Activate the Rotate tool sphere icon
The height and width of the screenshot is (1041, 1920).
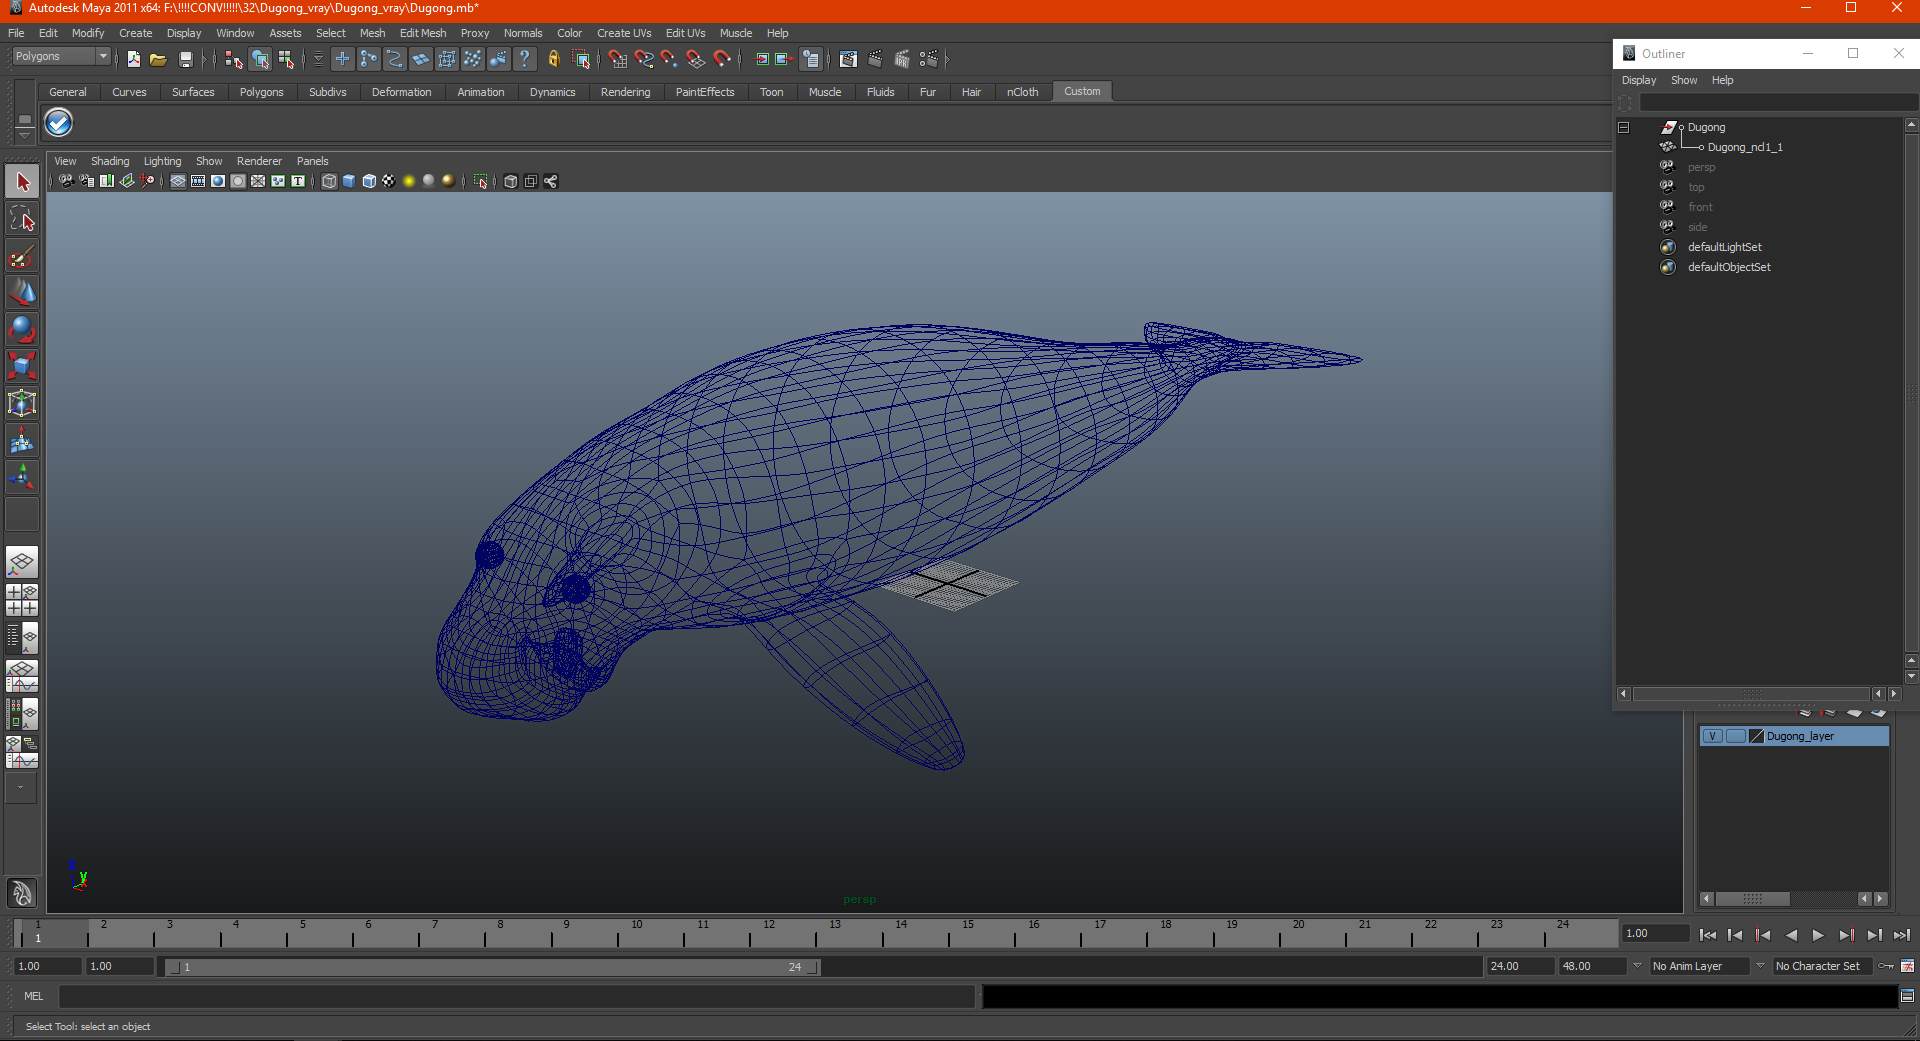tap(22, 329)
